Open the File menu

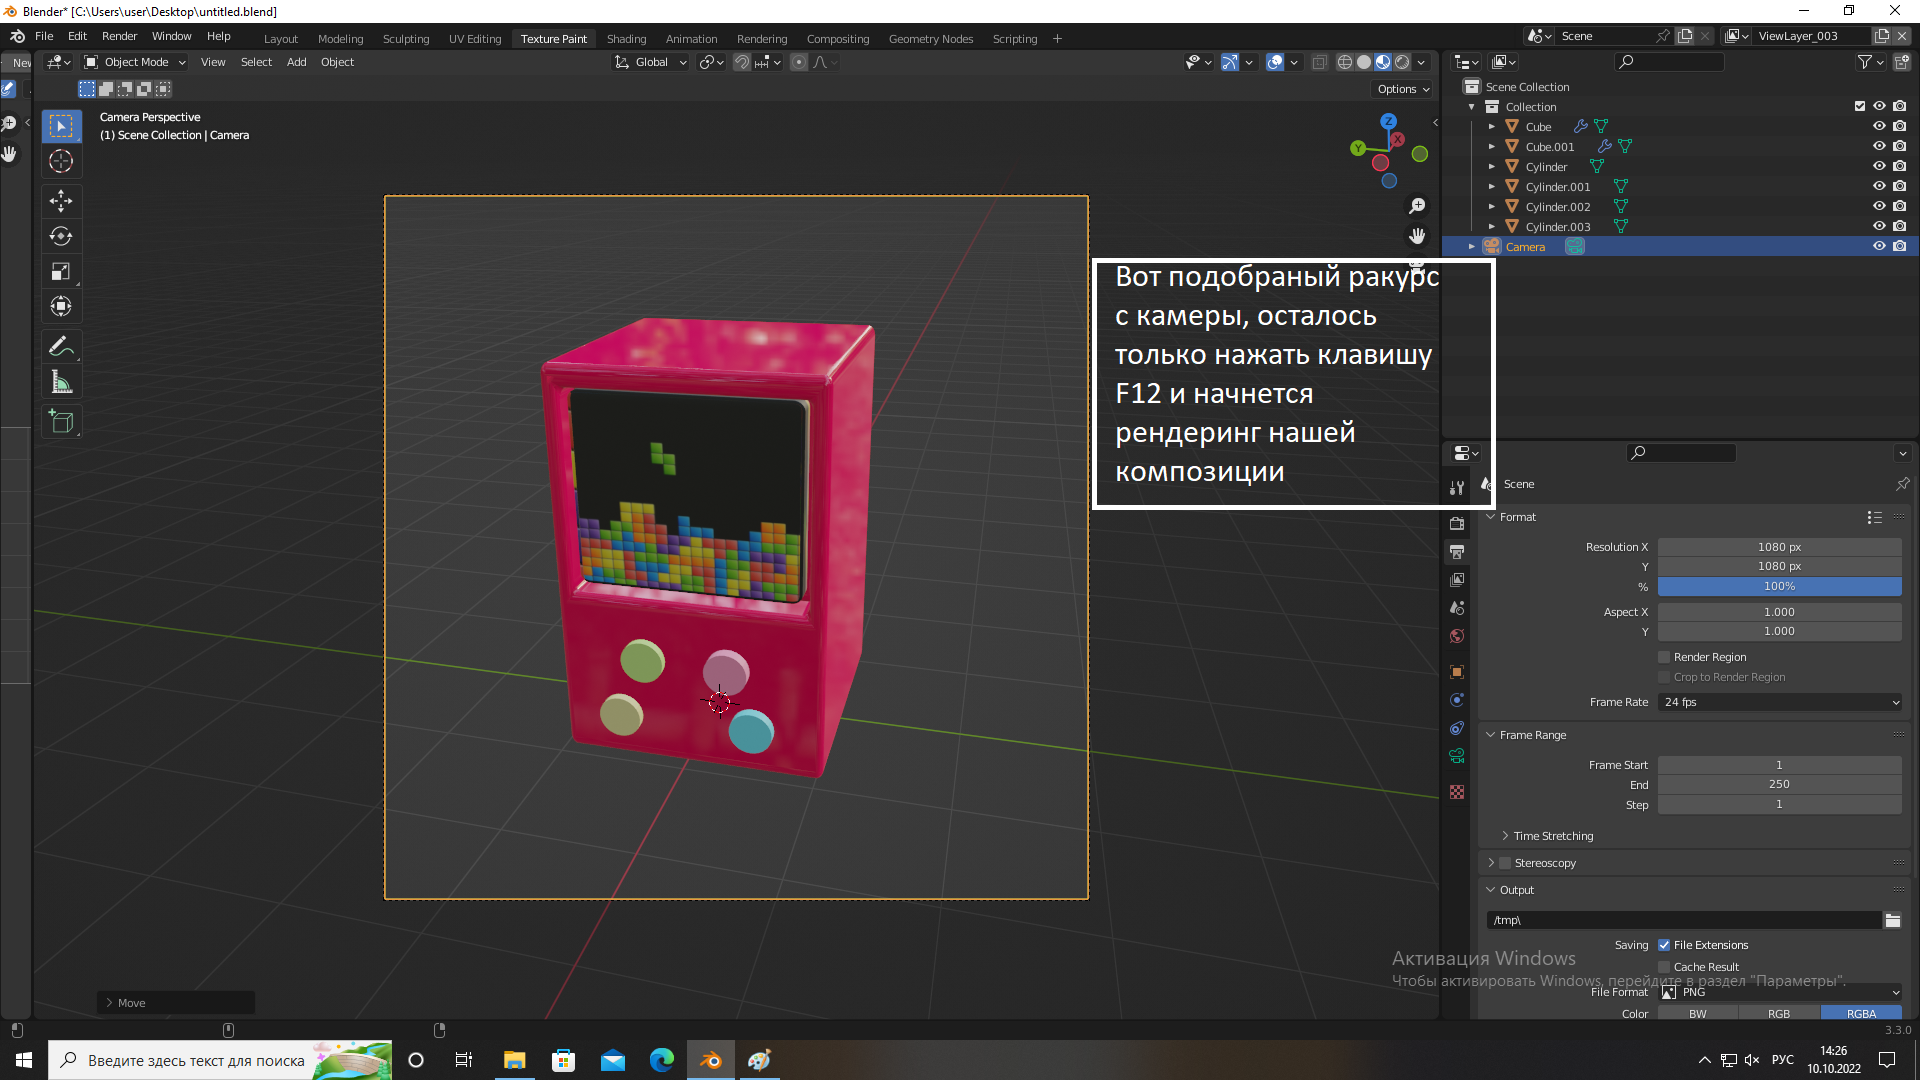(44, 36)
